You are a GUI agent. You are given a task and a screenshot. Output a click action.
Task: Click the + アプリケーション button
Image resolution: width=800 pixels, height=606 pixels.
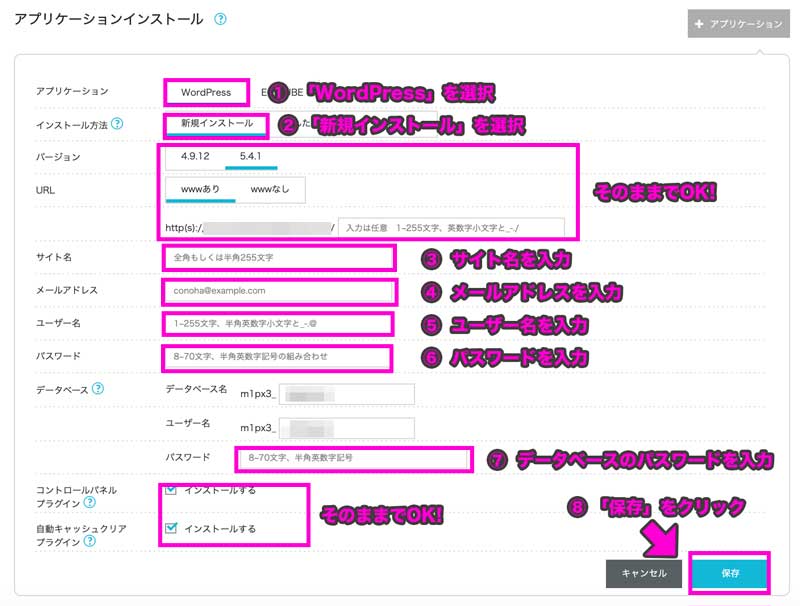point(738,23)
